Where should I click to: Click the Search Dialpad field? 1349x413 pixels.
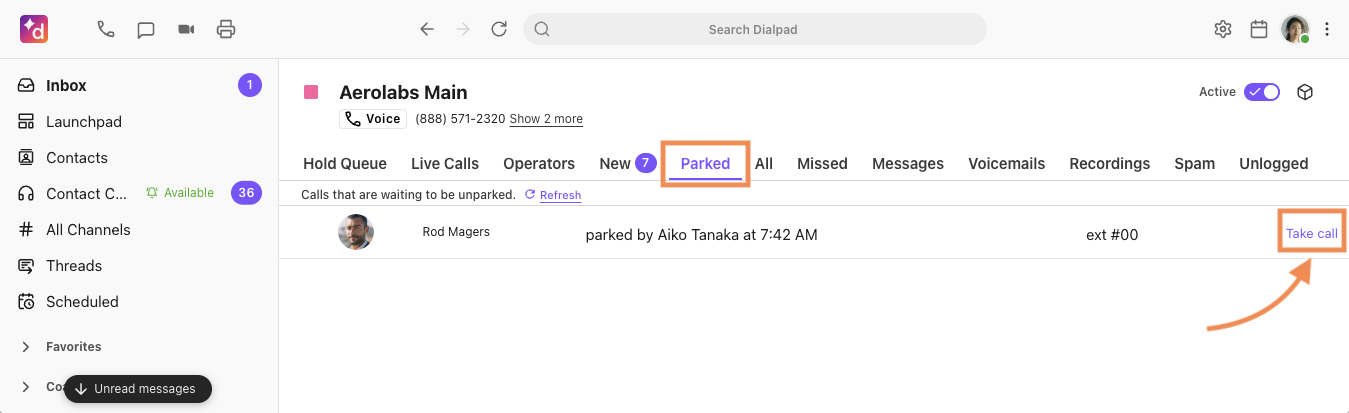[755, 29]
